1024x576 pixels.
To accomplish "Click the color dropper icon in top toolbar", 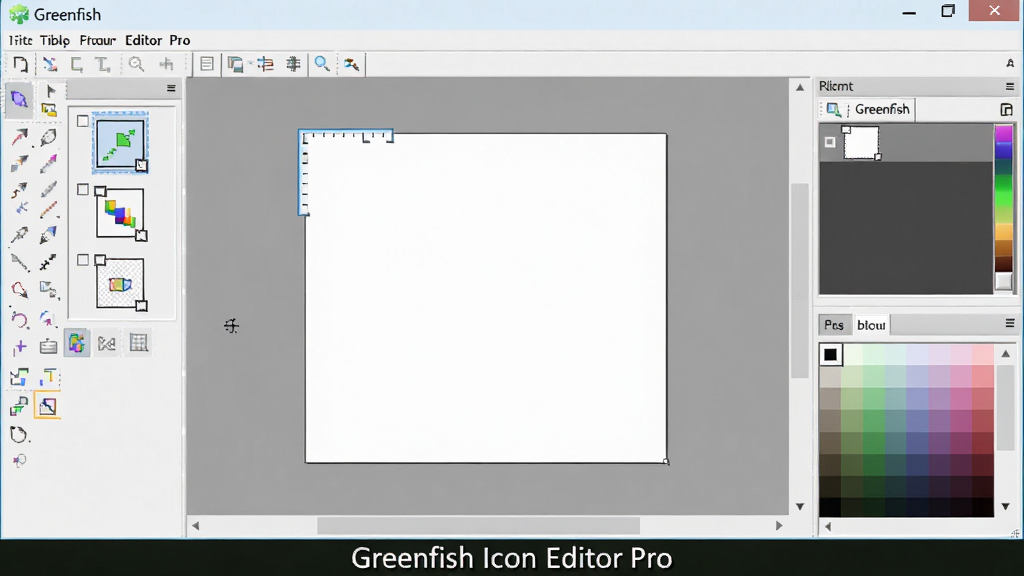I will coord(351,64).
